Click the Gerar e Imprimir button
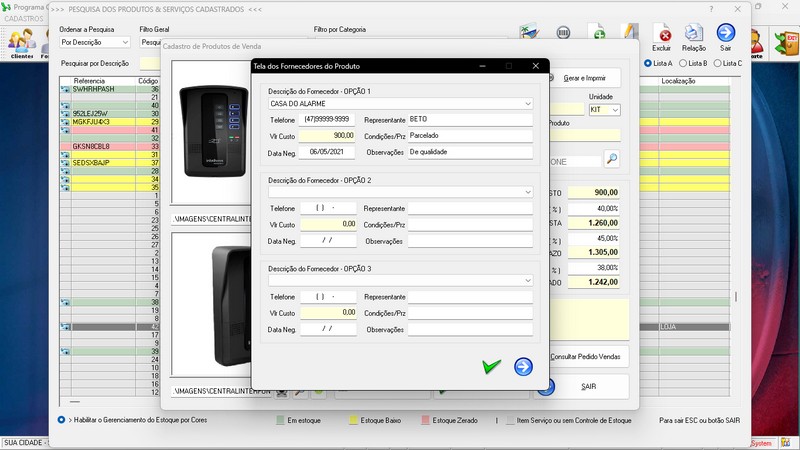 pos(584,78)
